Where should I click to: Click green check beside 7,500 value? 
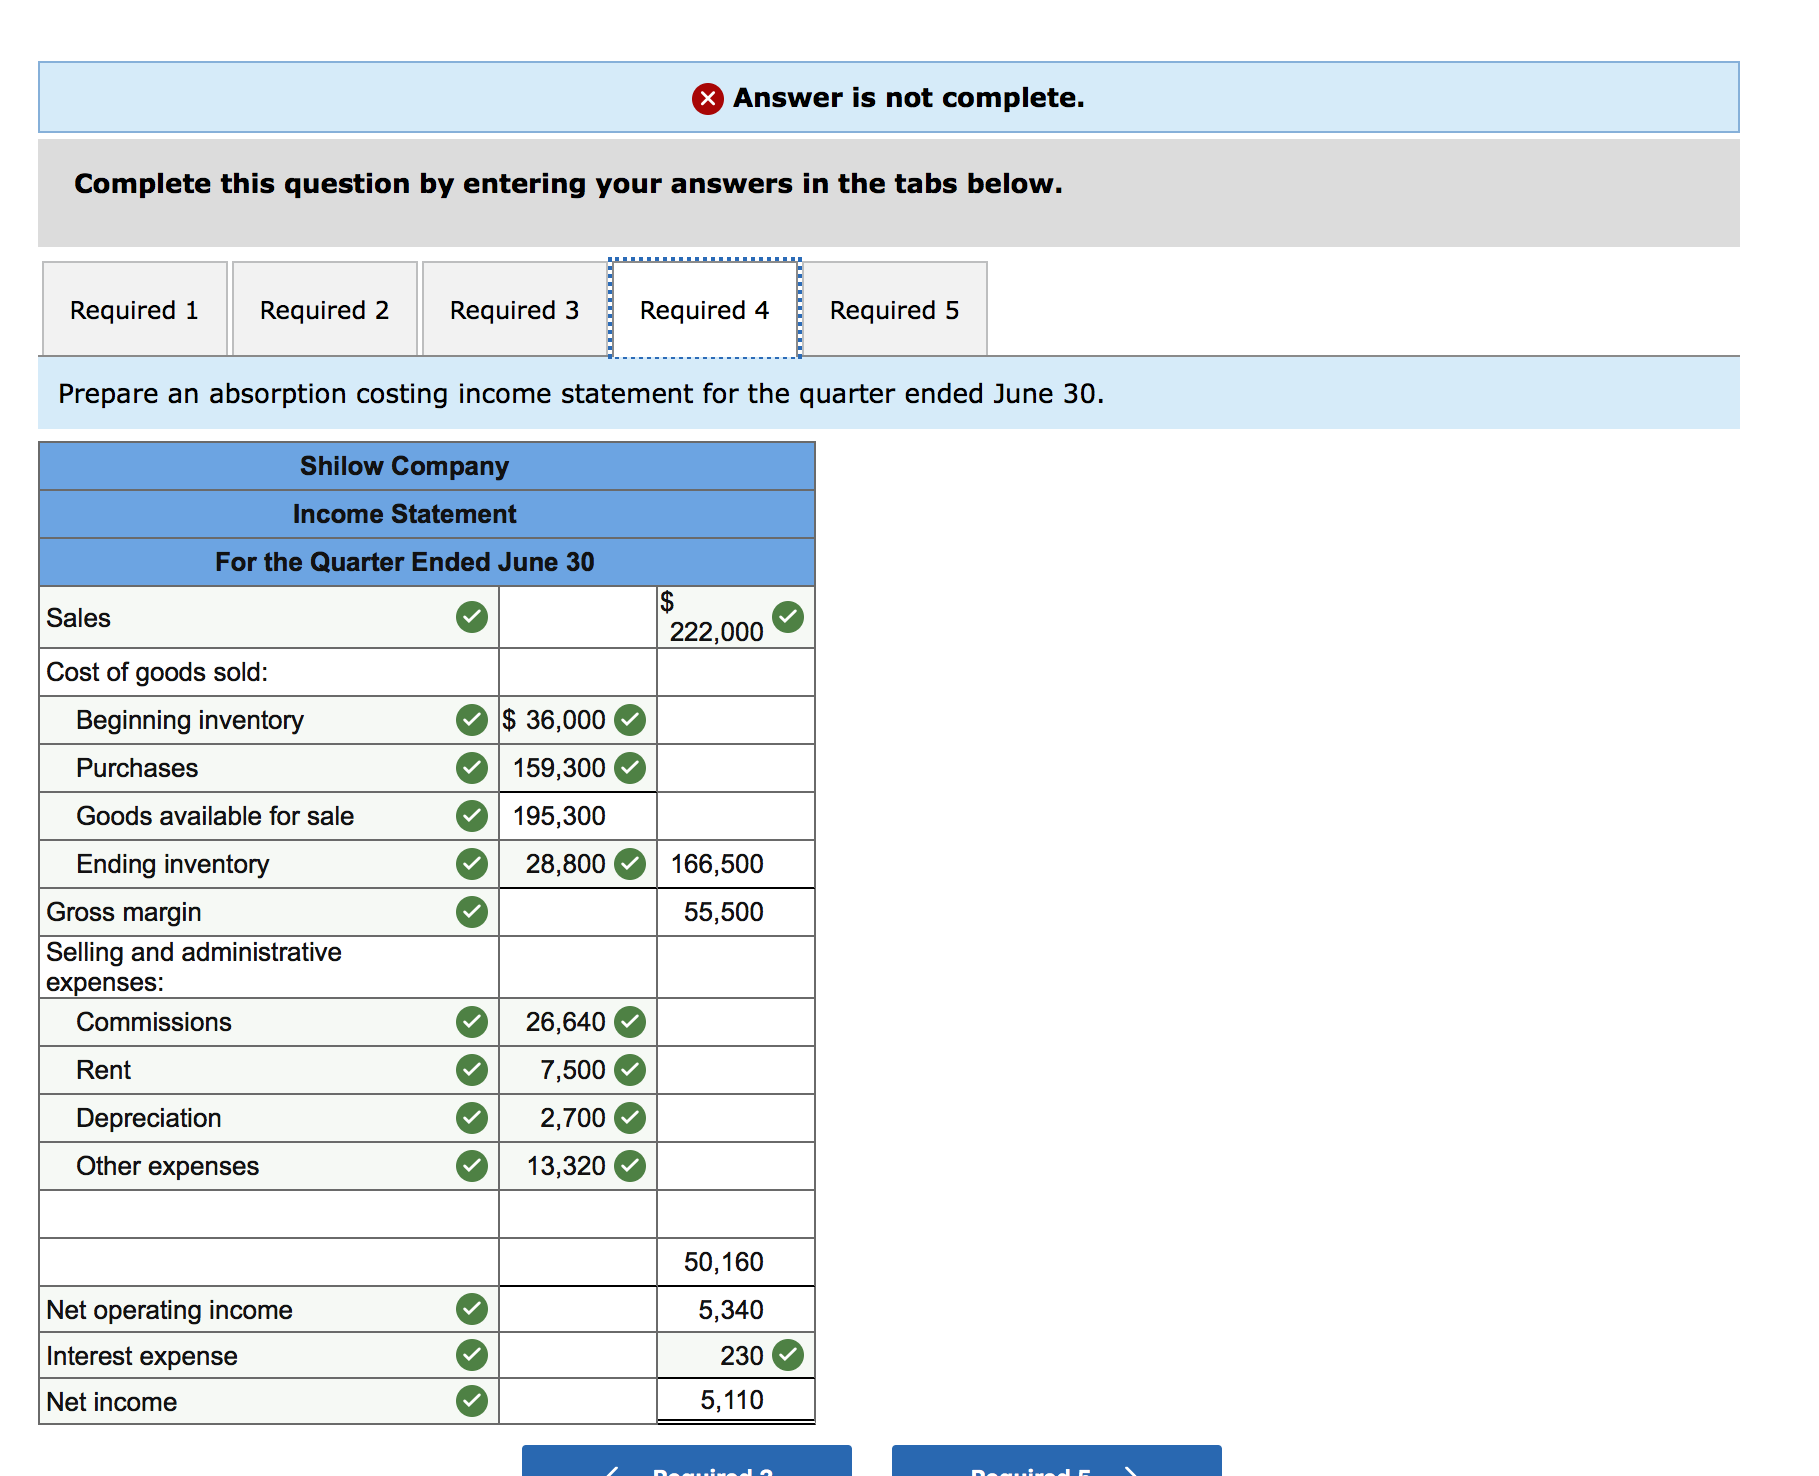[630, 1070]
